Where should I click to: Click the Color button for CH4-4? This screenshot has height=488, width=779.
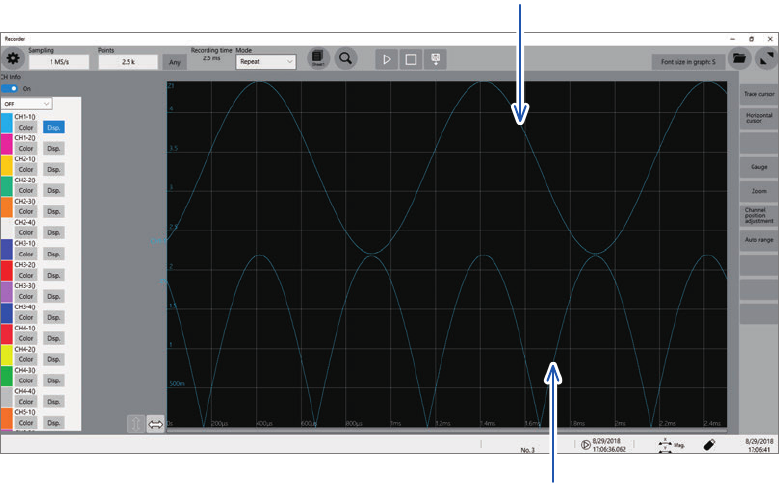[26, 402]
